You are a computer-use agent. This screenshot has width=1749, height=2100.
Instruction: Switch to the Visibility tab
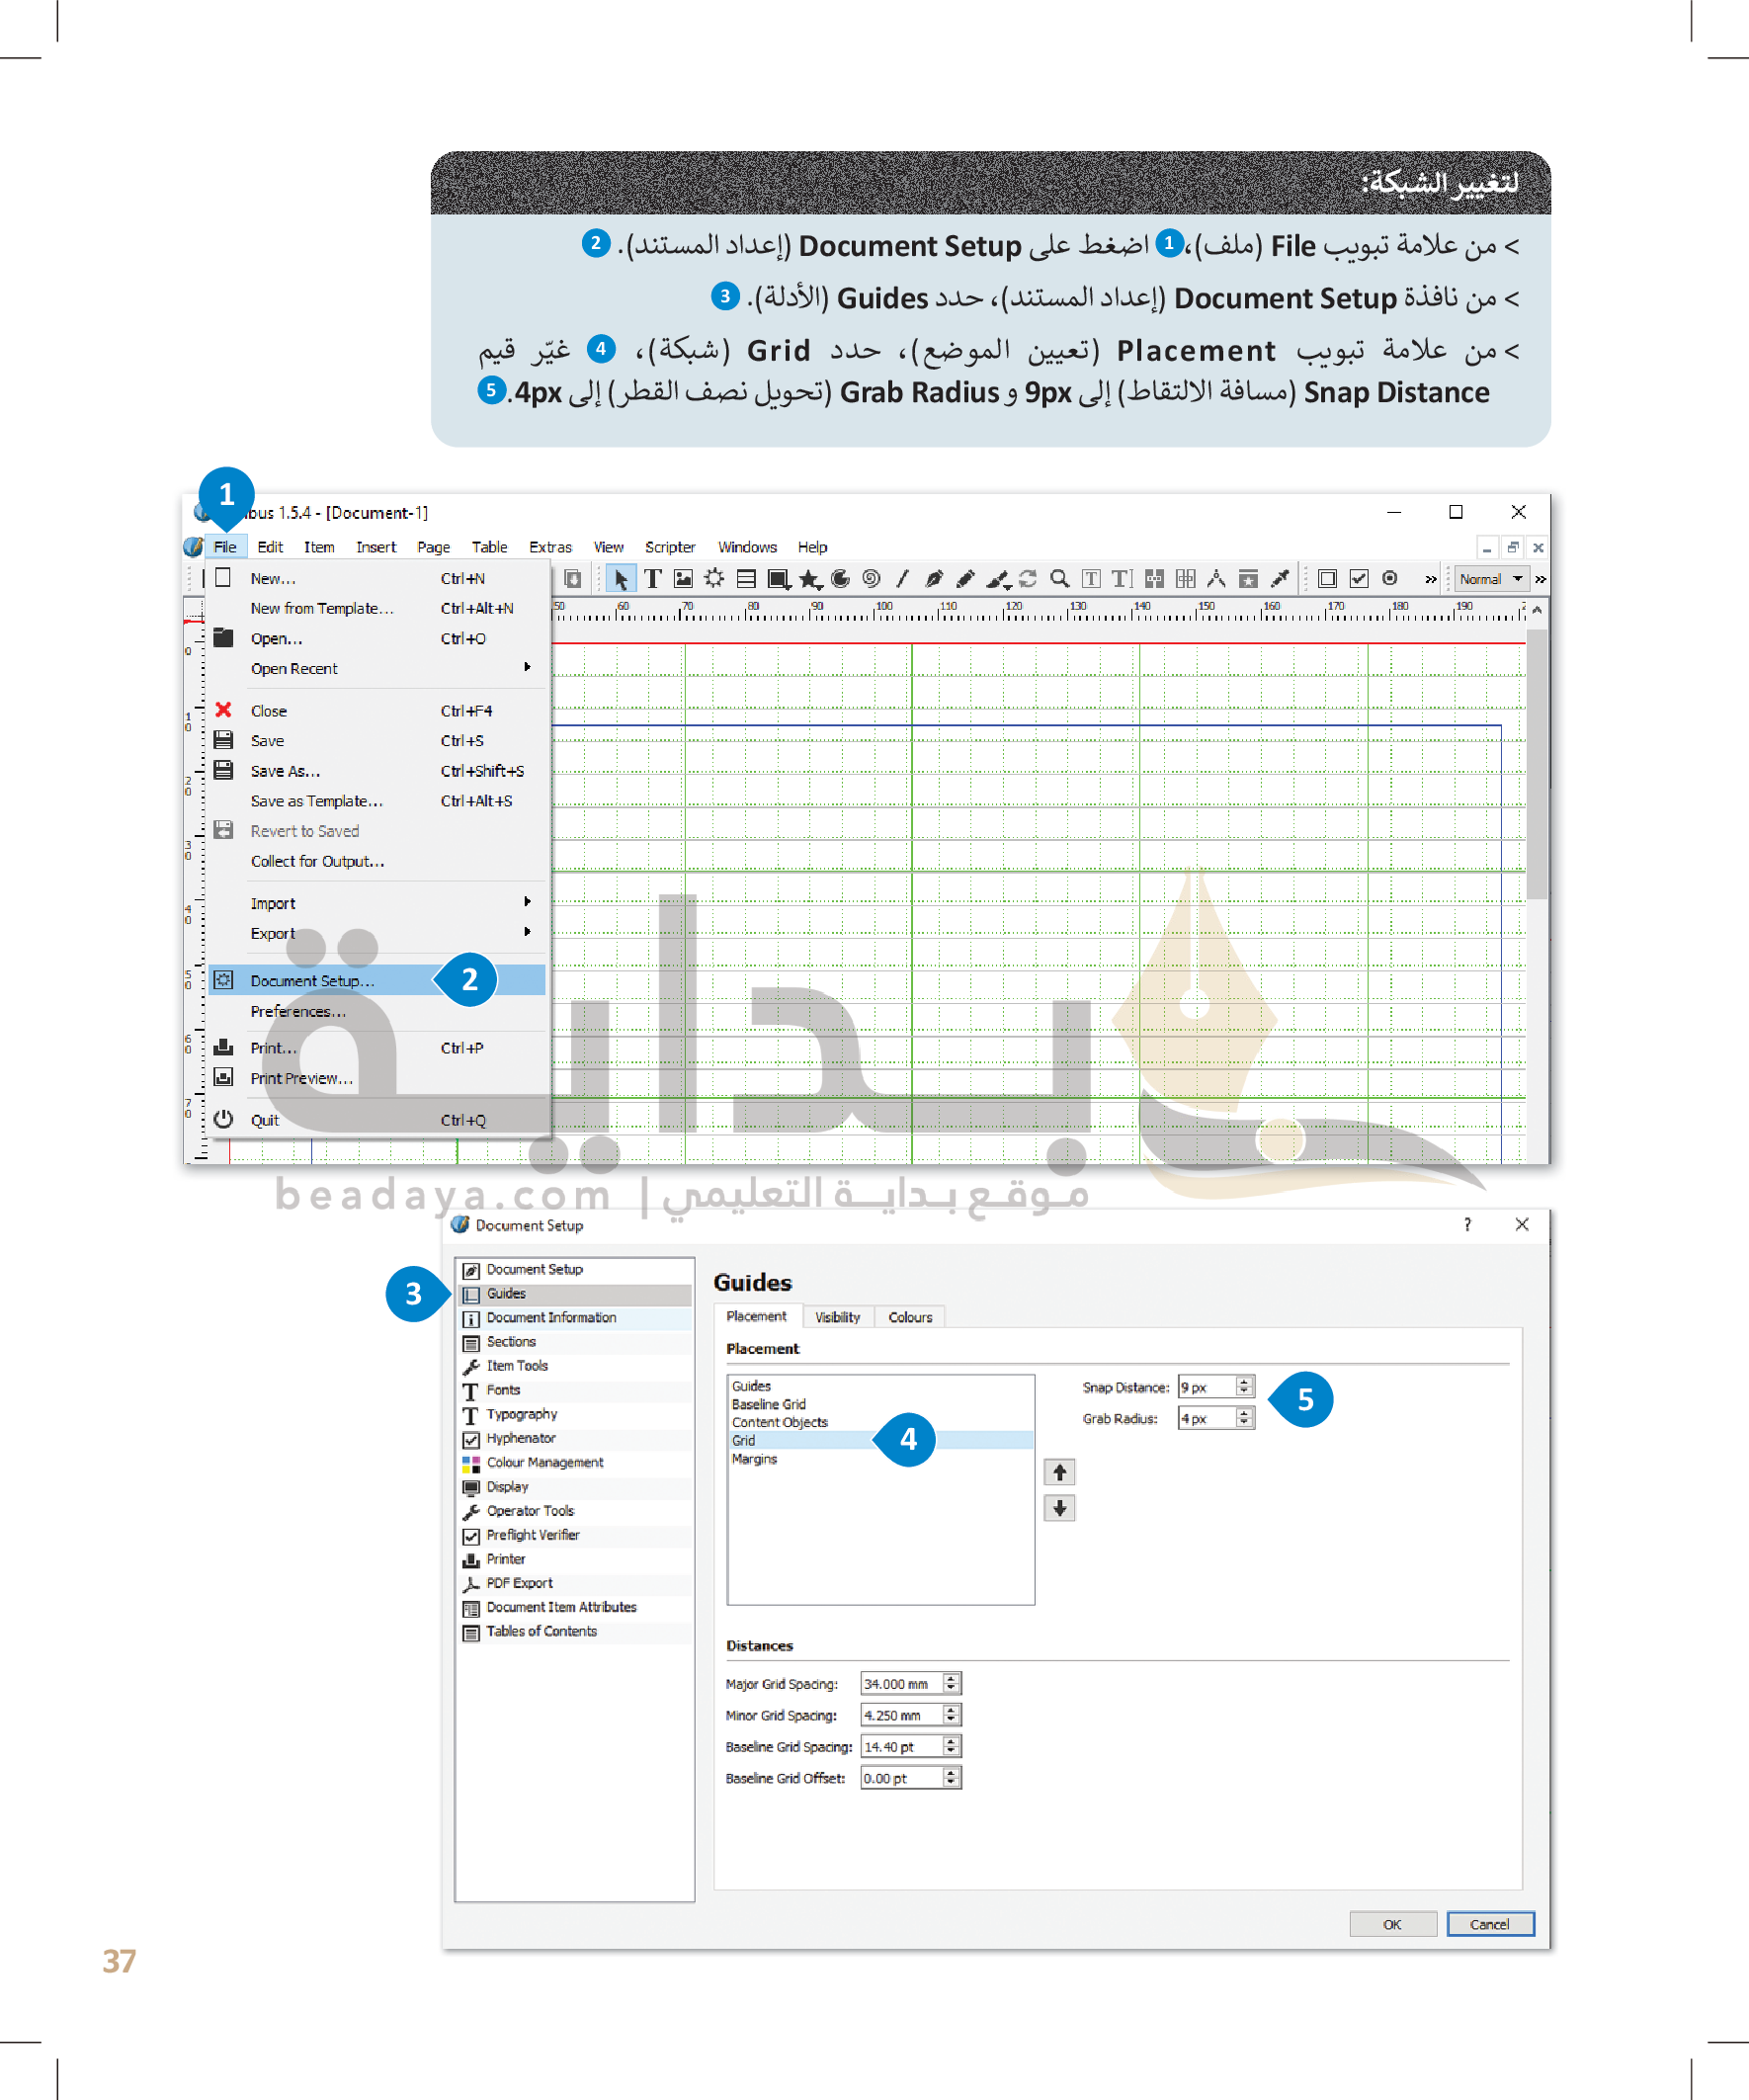(x=837, y=1317)
